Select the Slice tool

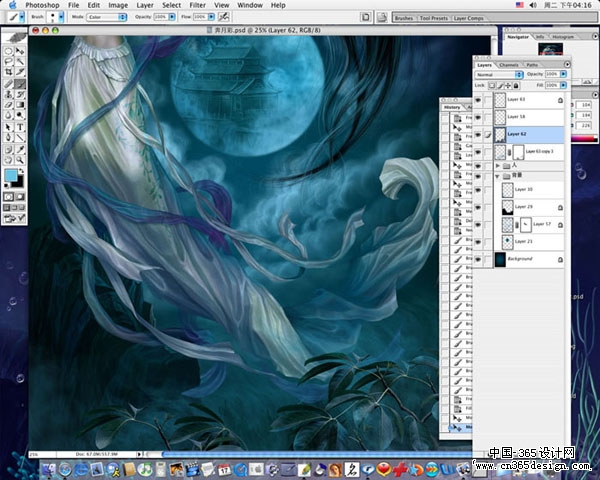(x=20, y=72)
